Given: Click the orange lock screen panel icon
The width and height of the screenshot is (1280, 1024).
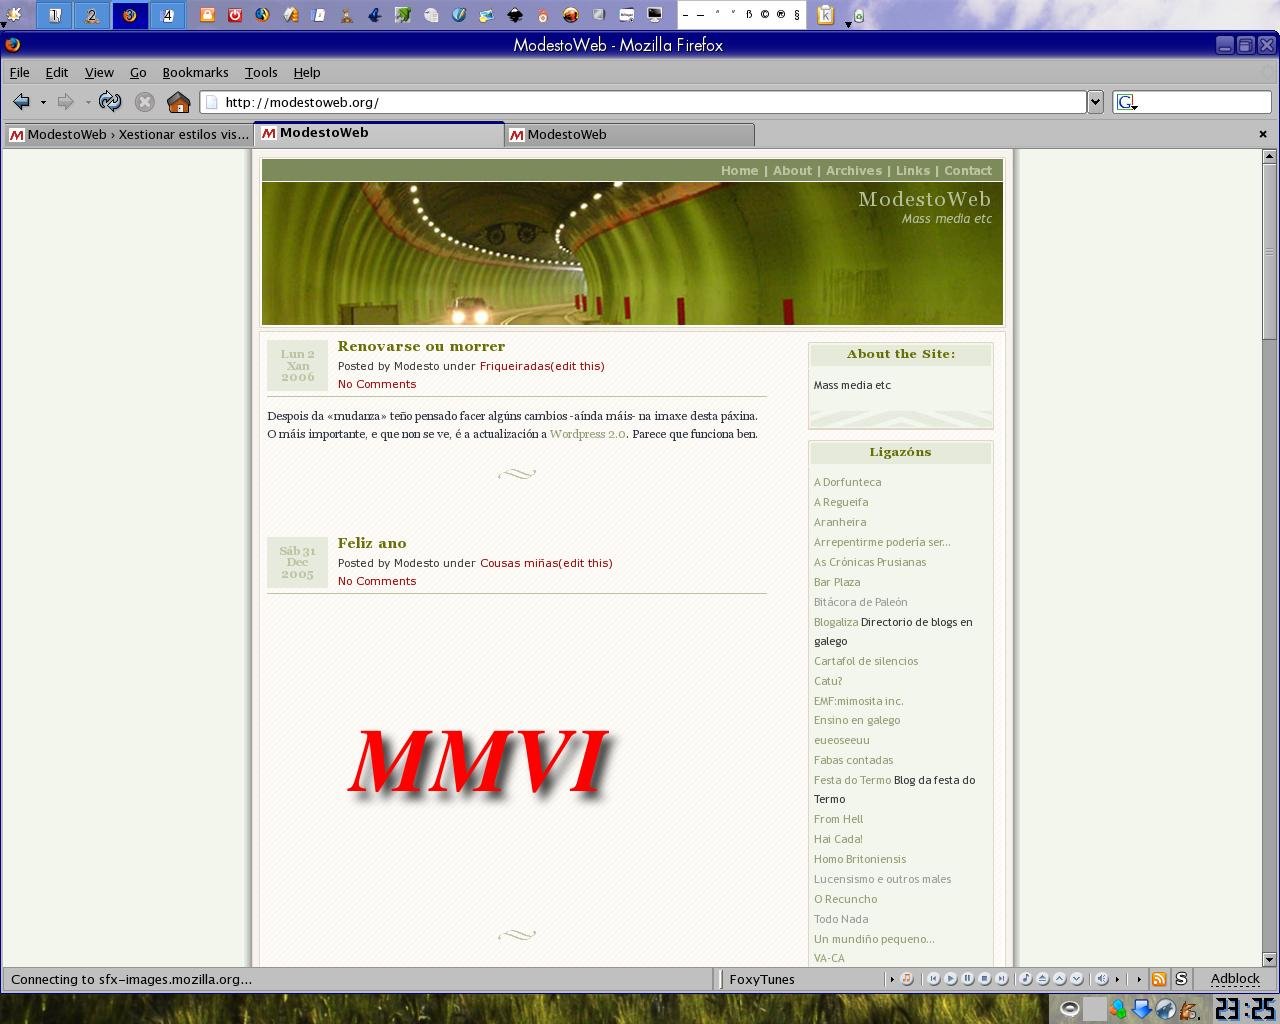Looking at the screenshot, I should [x=207, y=15].
